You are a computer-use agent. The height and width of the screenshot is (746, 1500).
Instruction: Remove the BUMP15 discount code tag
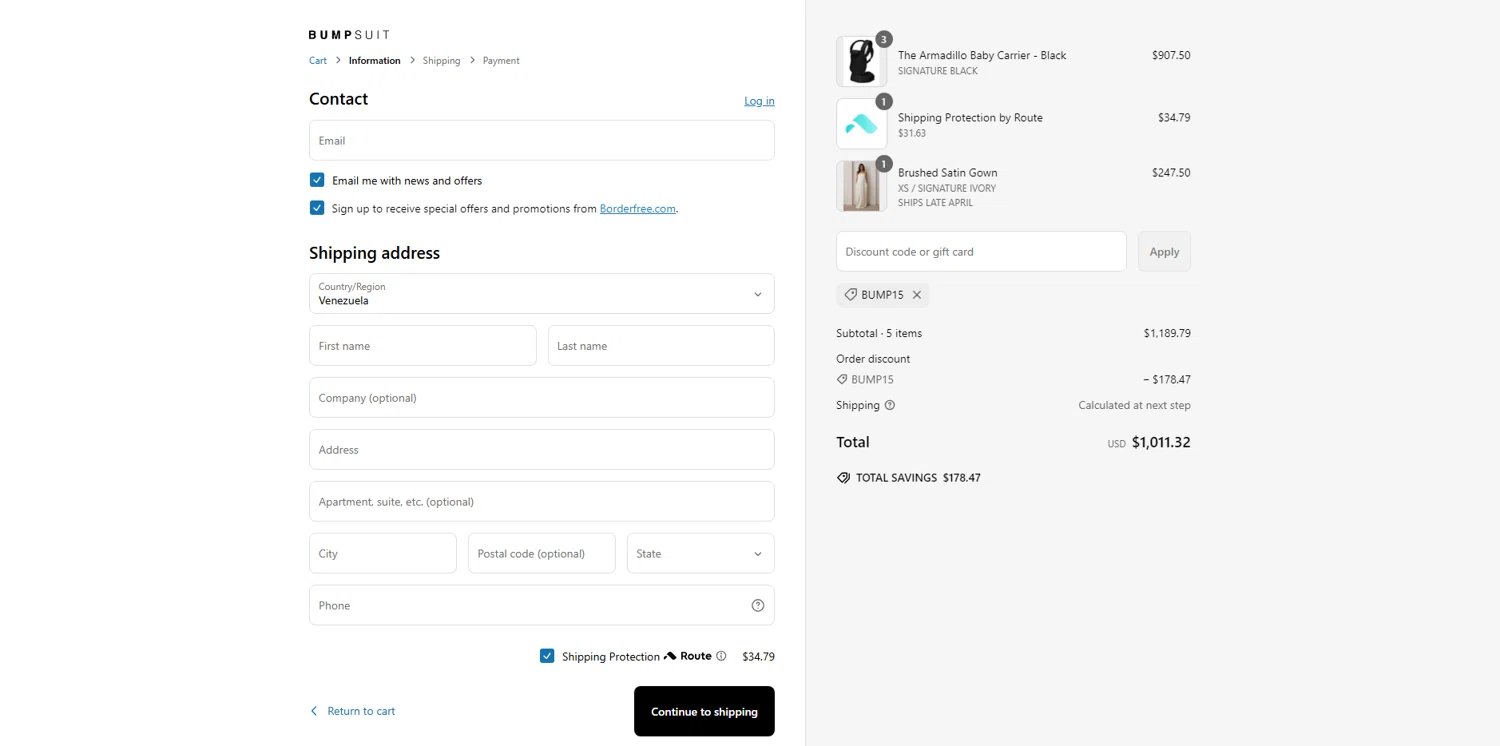click(917, 295)
